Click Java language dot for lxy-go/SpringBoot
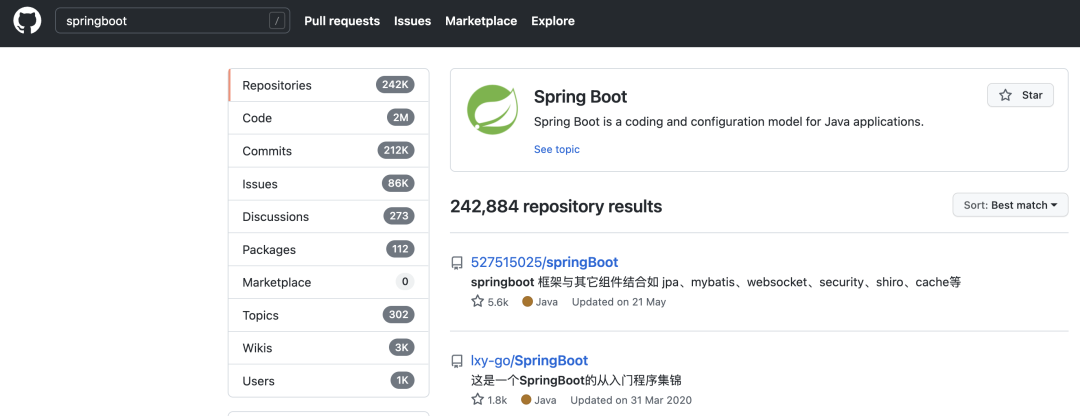This screenshot has height=416, width=1080. pyautogui.click(x=528, y=399)
